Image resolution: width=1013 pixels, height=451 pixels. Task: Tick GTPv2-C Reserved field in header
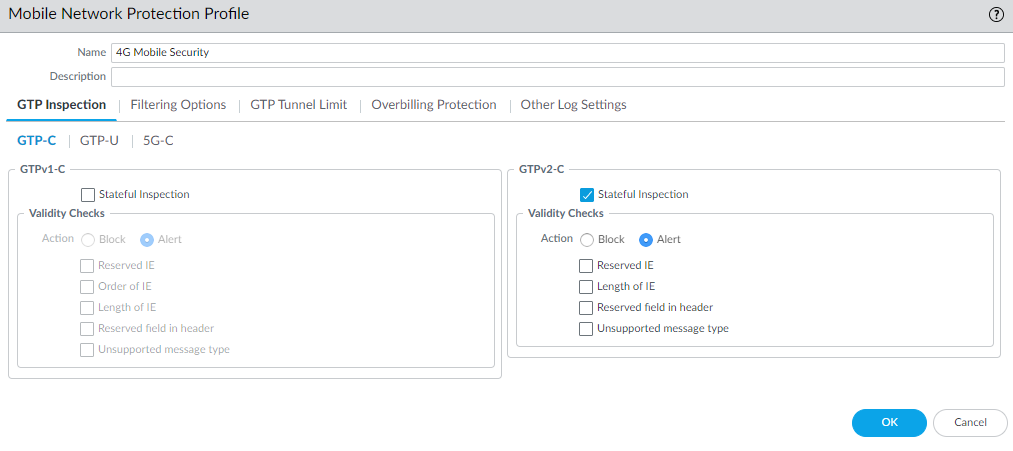[586, 308]
